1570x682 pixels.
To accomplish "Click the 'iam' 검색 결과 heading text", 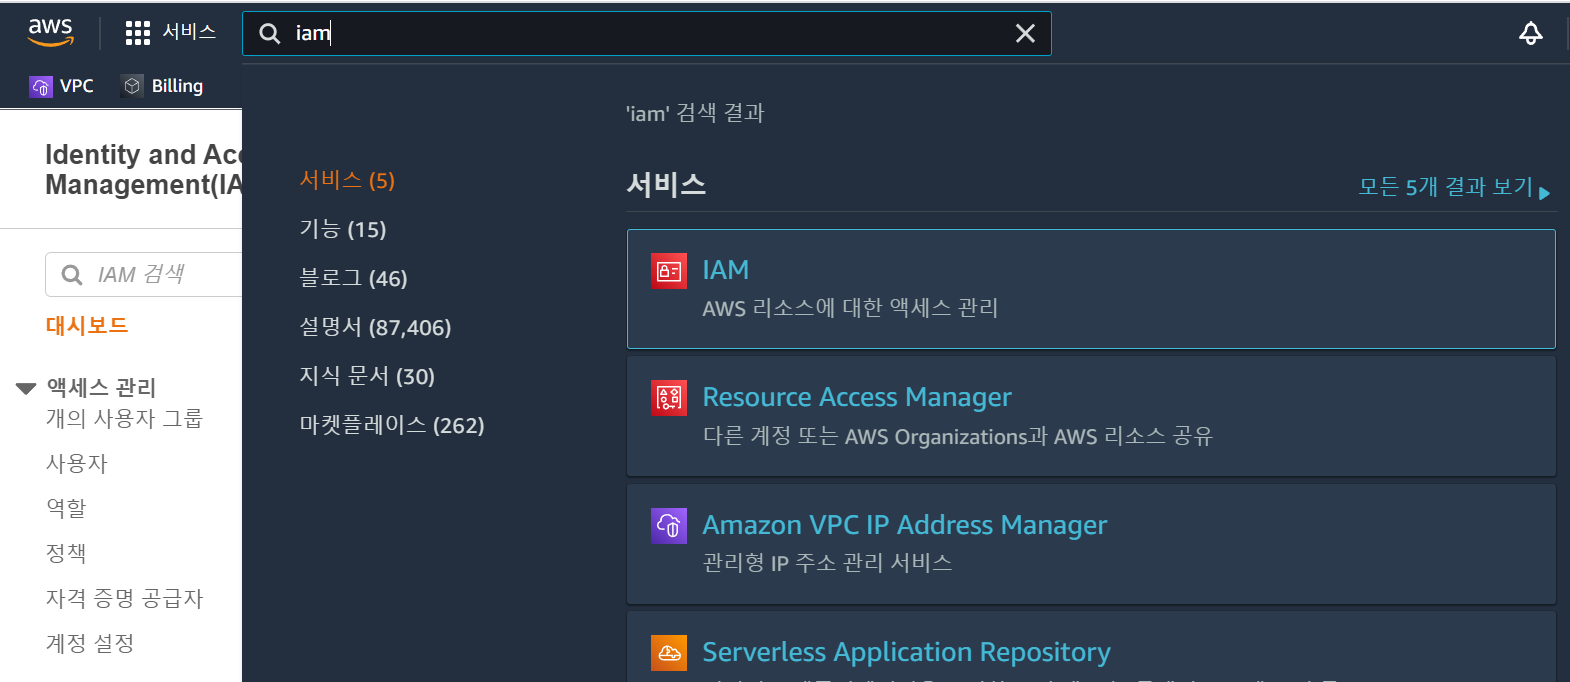I will [695, 113].
